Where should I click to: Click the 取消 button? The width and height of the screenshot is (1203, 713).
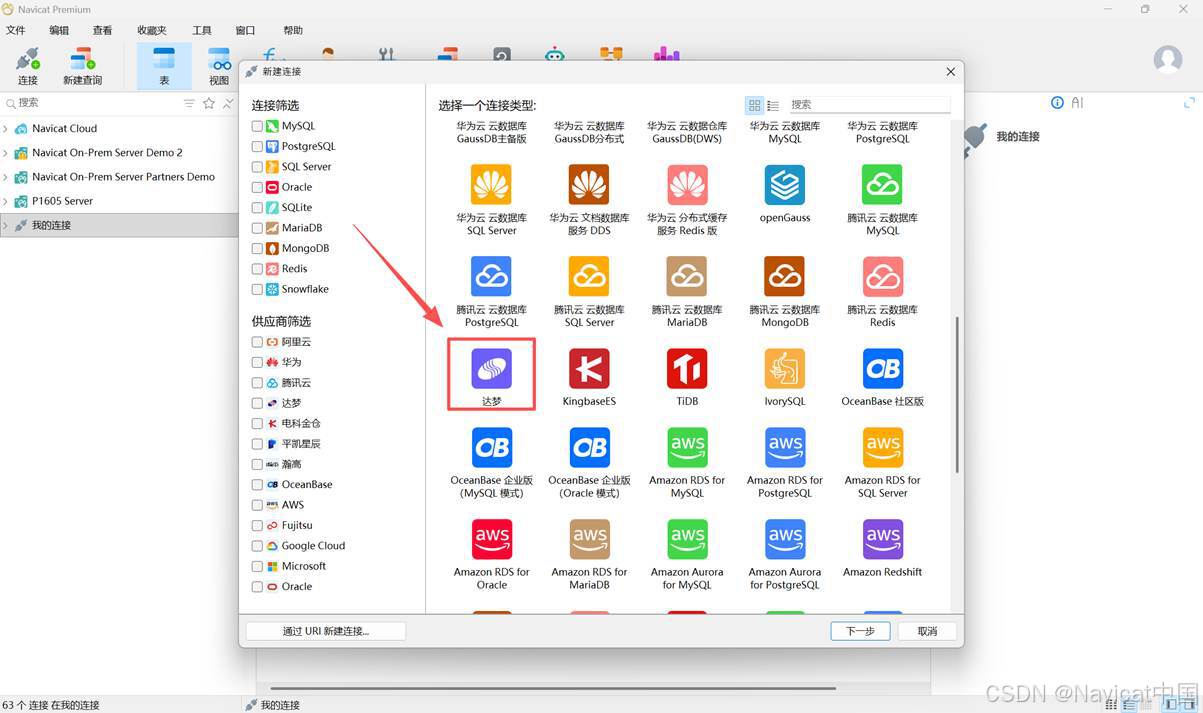tap(927, 631)
